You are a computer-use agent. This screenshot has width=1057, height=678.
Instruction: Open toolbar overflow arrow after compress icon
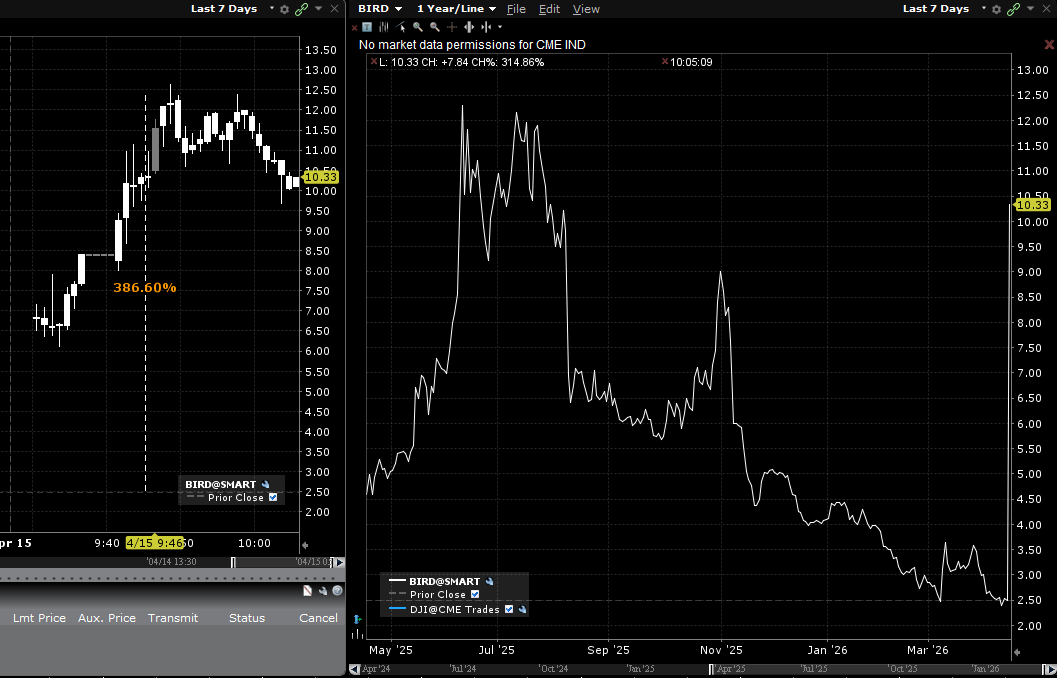[x=500, y=27]
